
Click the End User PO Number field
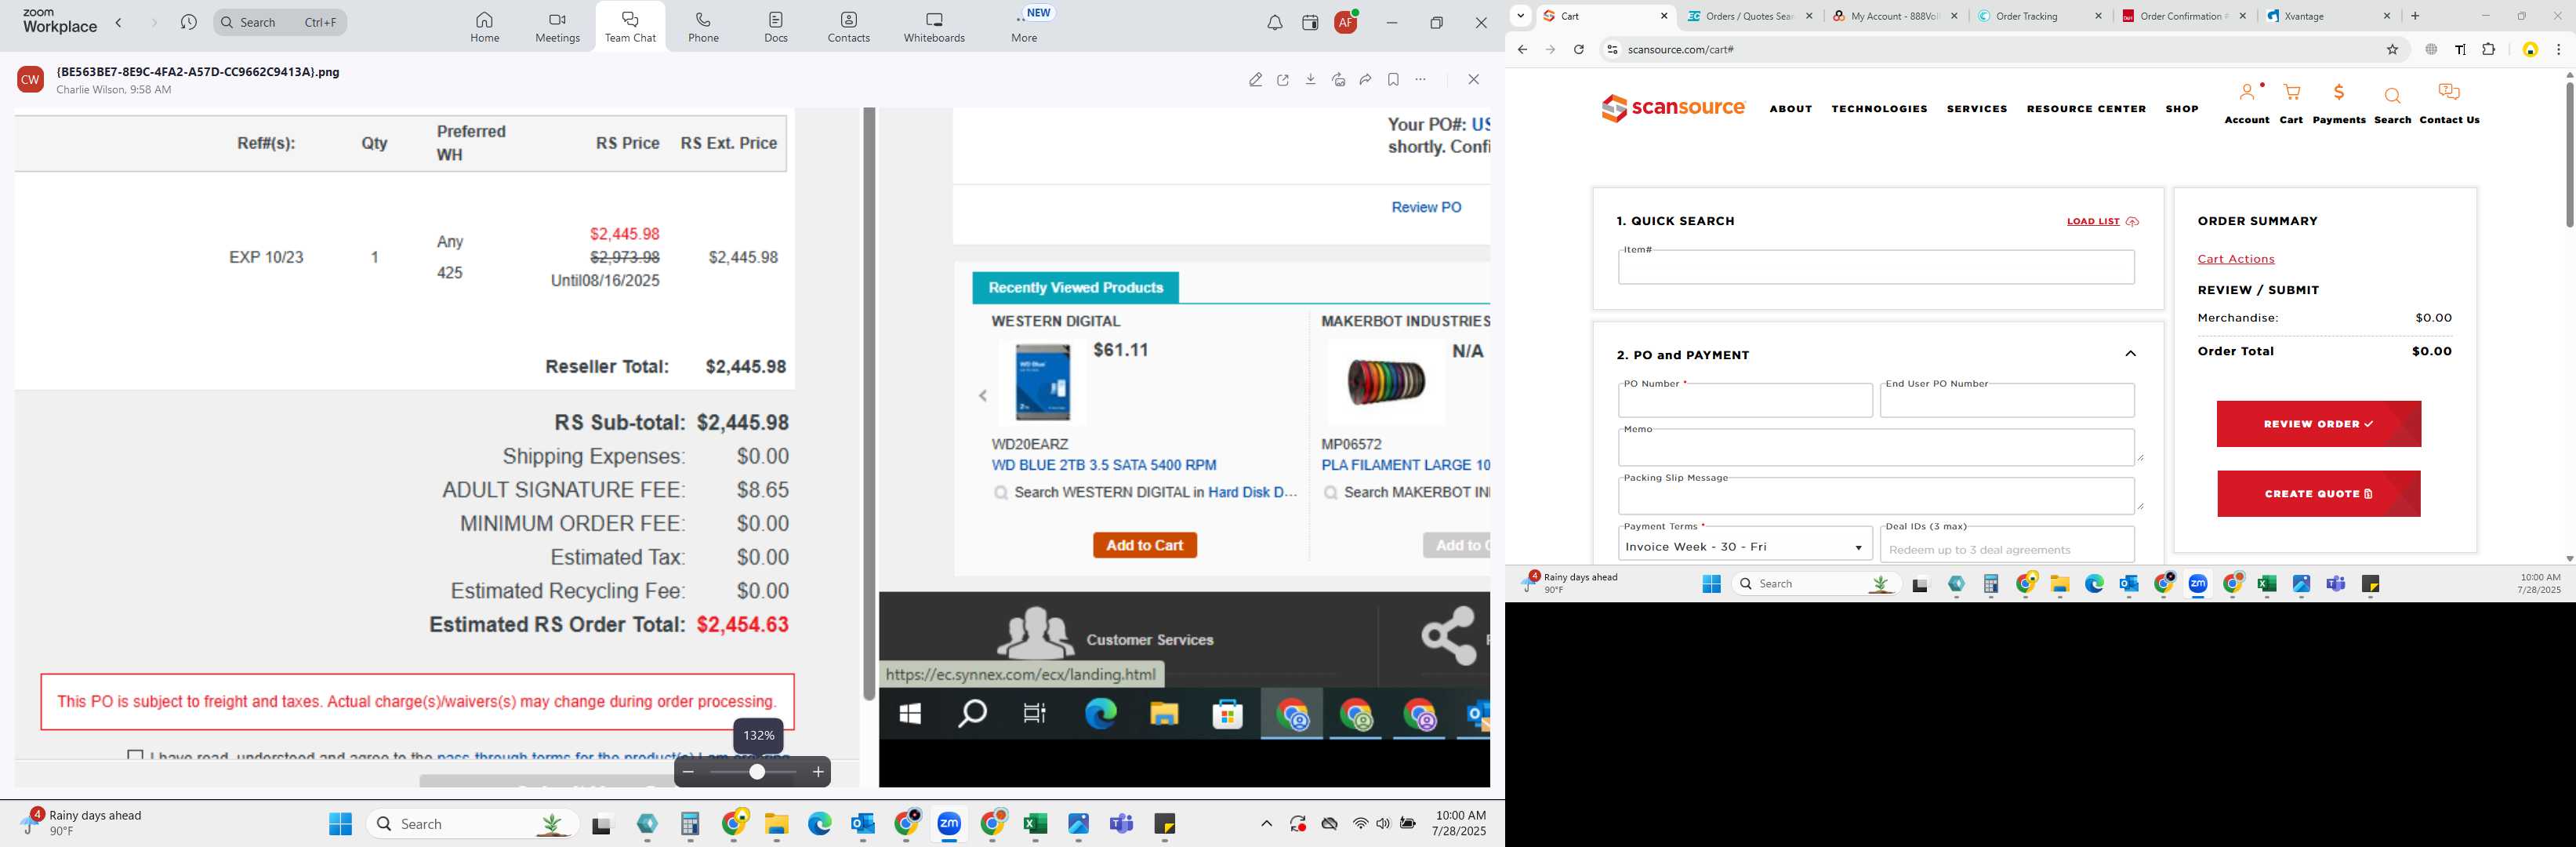[x=2007, y=401]
